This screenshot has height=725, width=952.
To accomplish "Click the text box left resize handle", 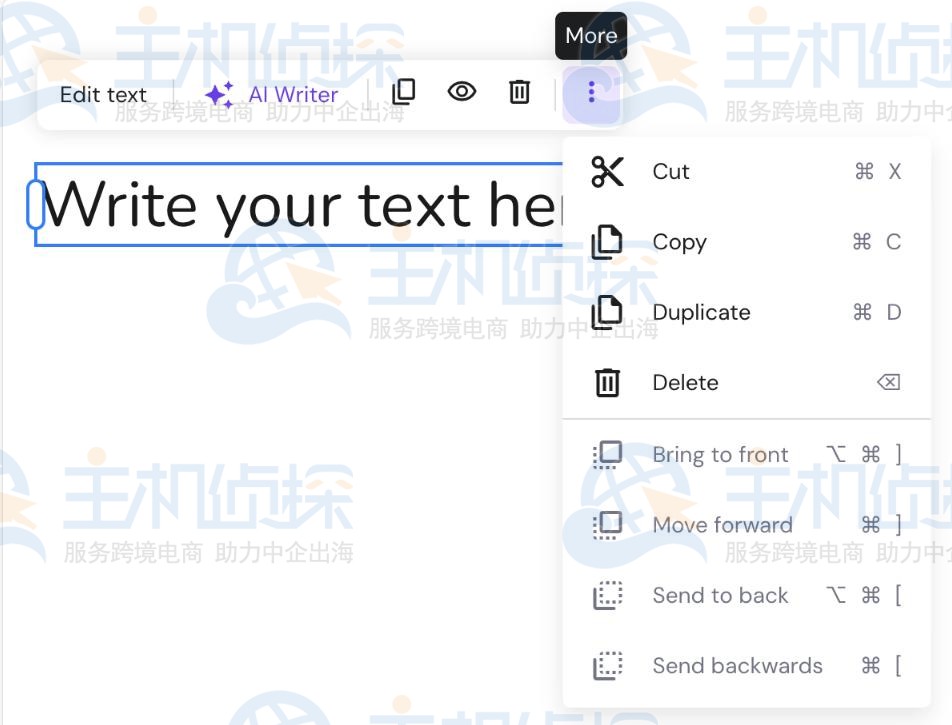I will click(33, 205).
